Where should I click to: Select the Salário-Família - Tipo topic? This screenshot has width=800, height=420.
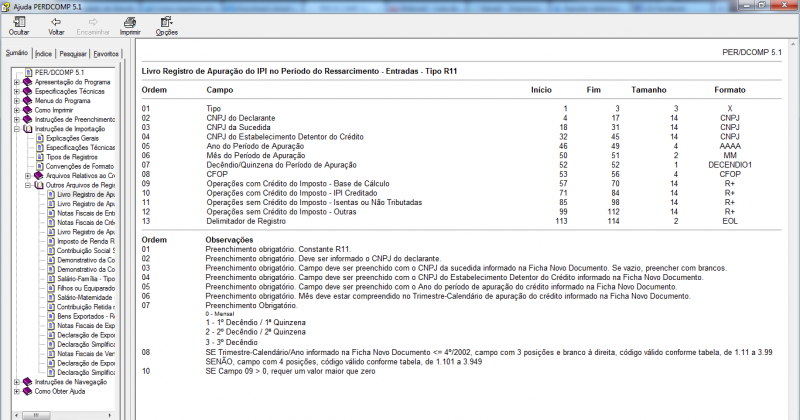click(86, 279)
